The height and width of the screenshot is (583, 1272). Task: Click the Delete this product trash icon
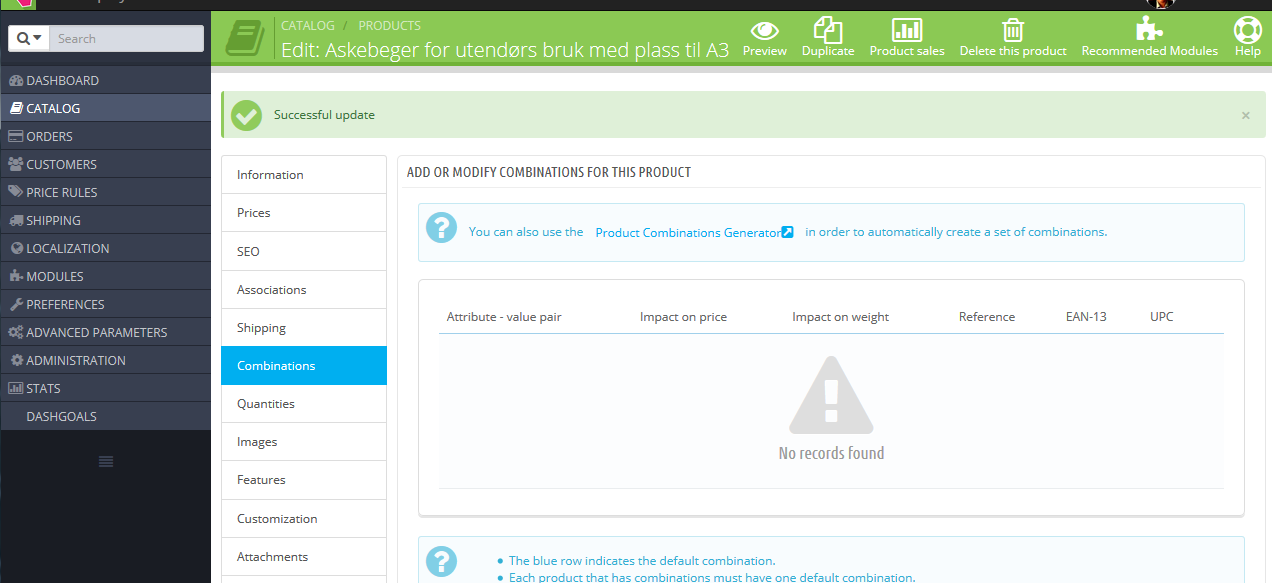1013,30
